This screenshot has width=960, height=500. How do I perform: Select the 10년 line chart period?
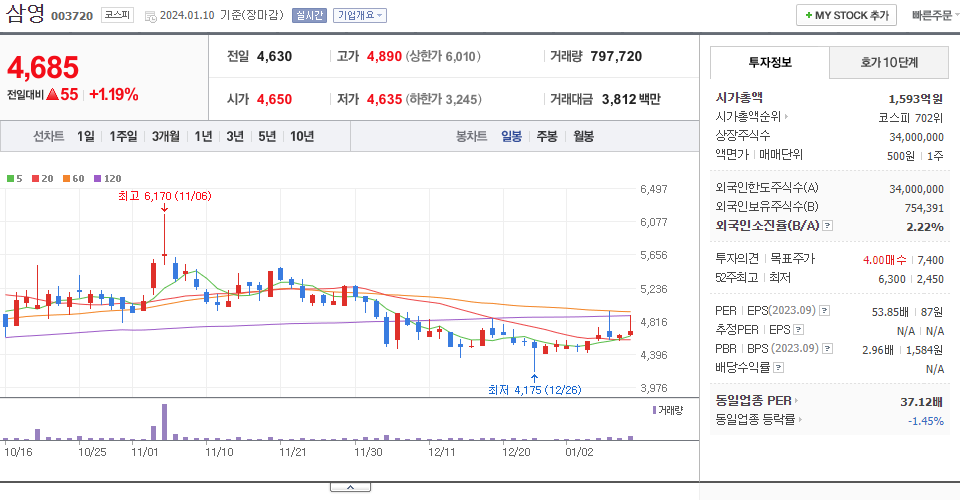(302, 136)
